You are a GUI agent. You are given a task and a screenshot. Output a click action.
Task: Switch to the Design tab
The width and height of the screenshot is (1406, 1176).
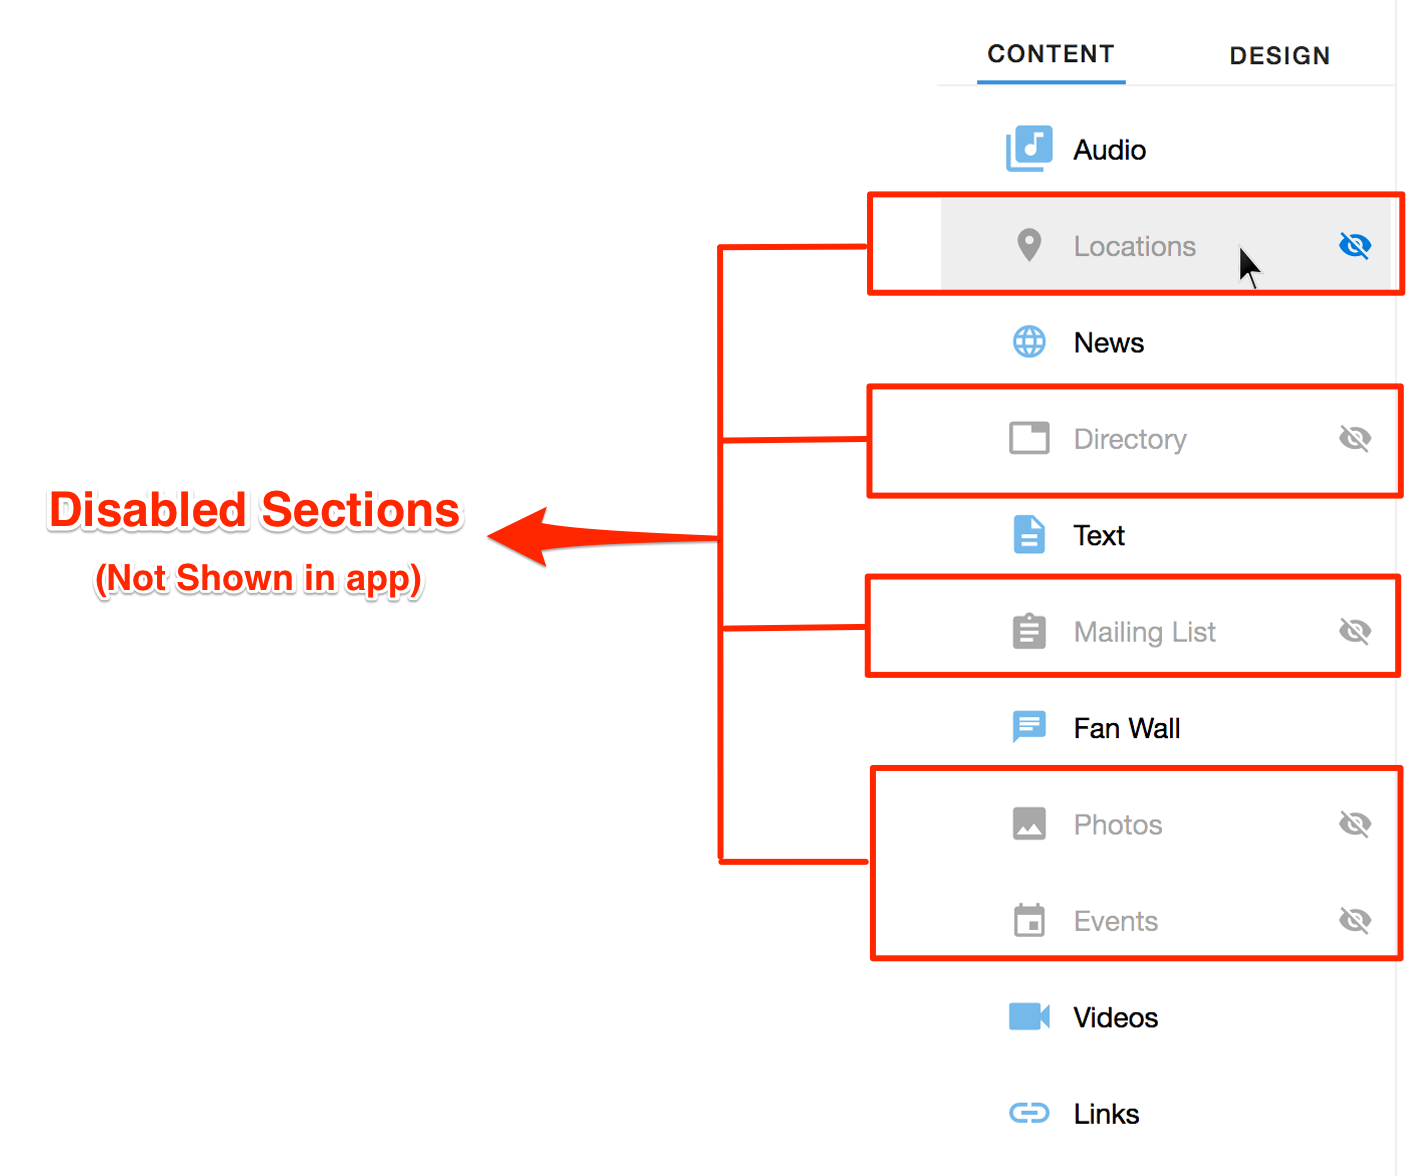(1279, 56)
